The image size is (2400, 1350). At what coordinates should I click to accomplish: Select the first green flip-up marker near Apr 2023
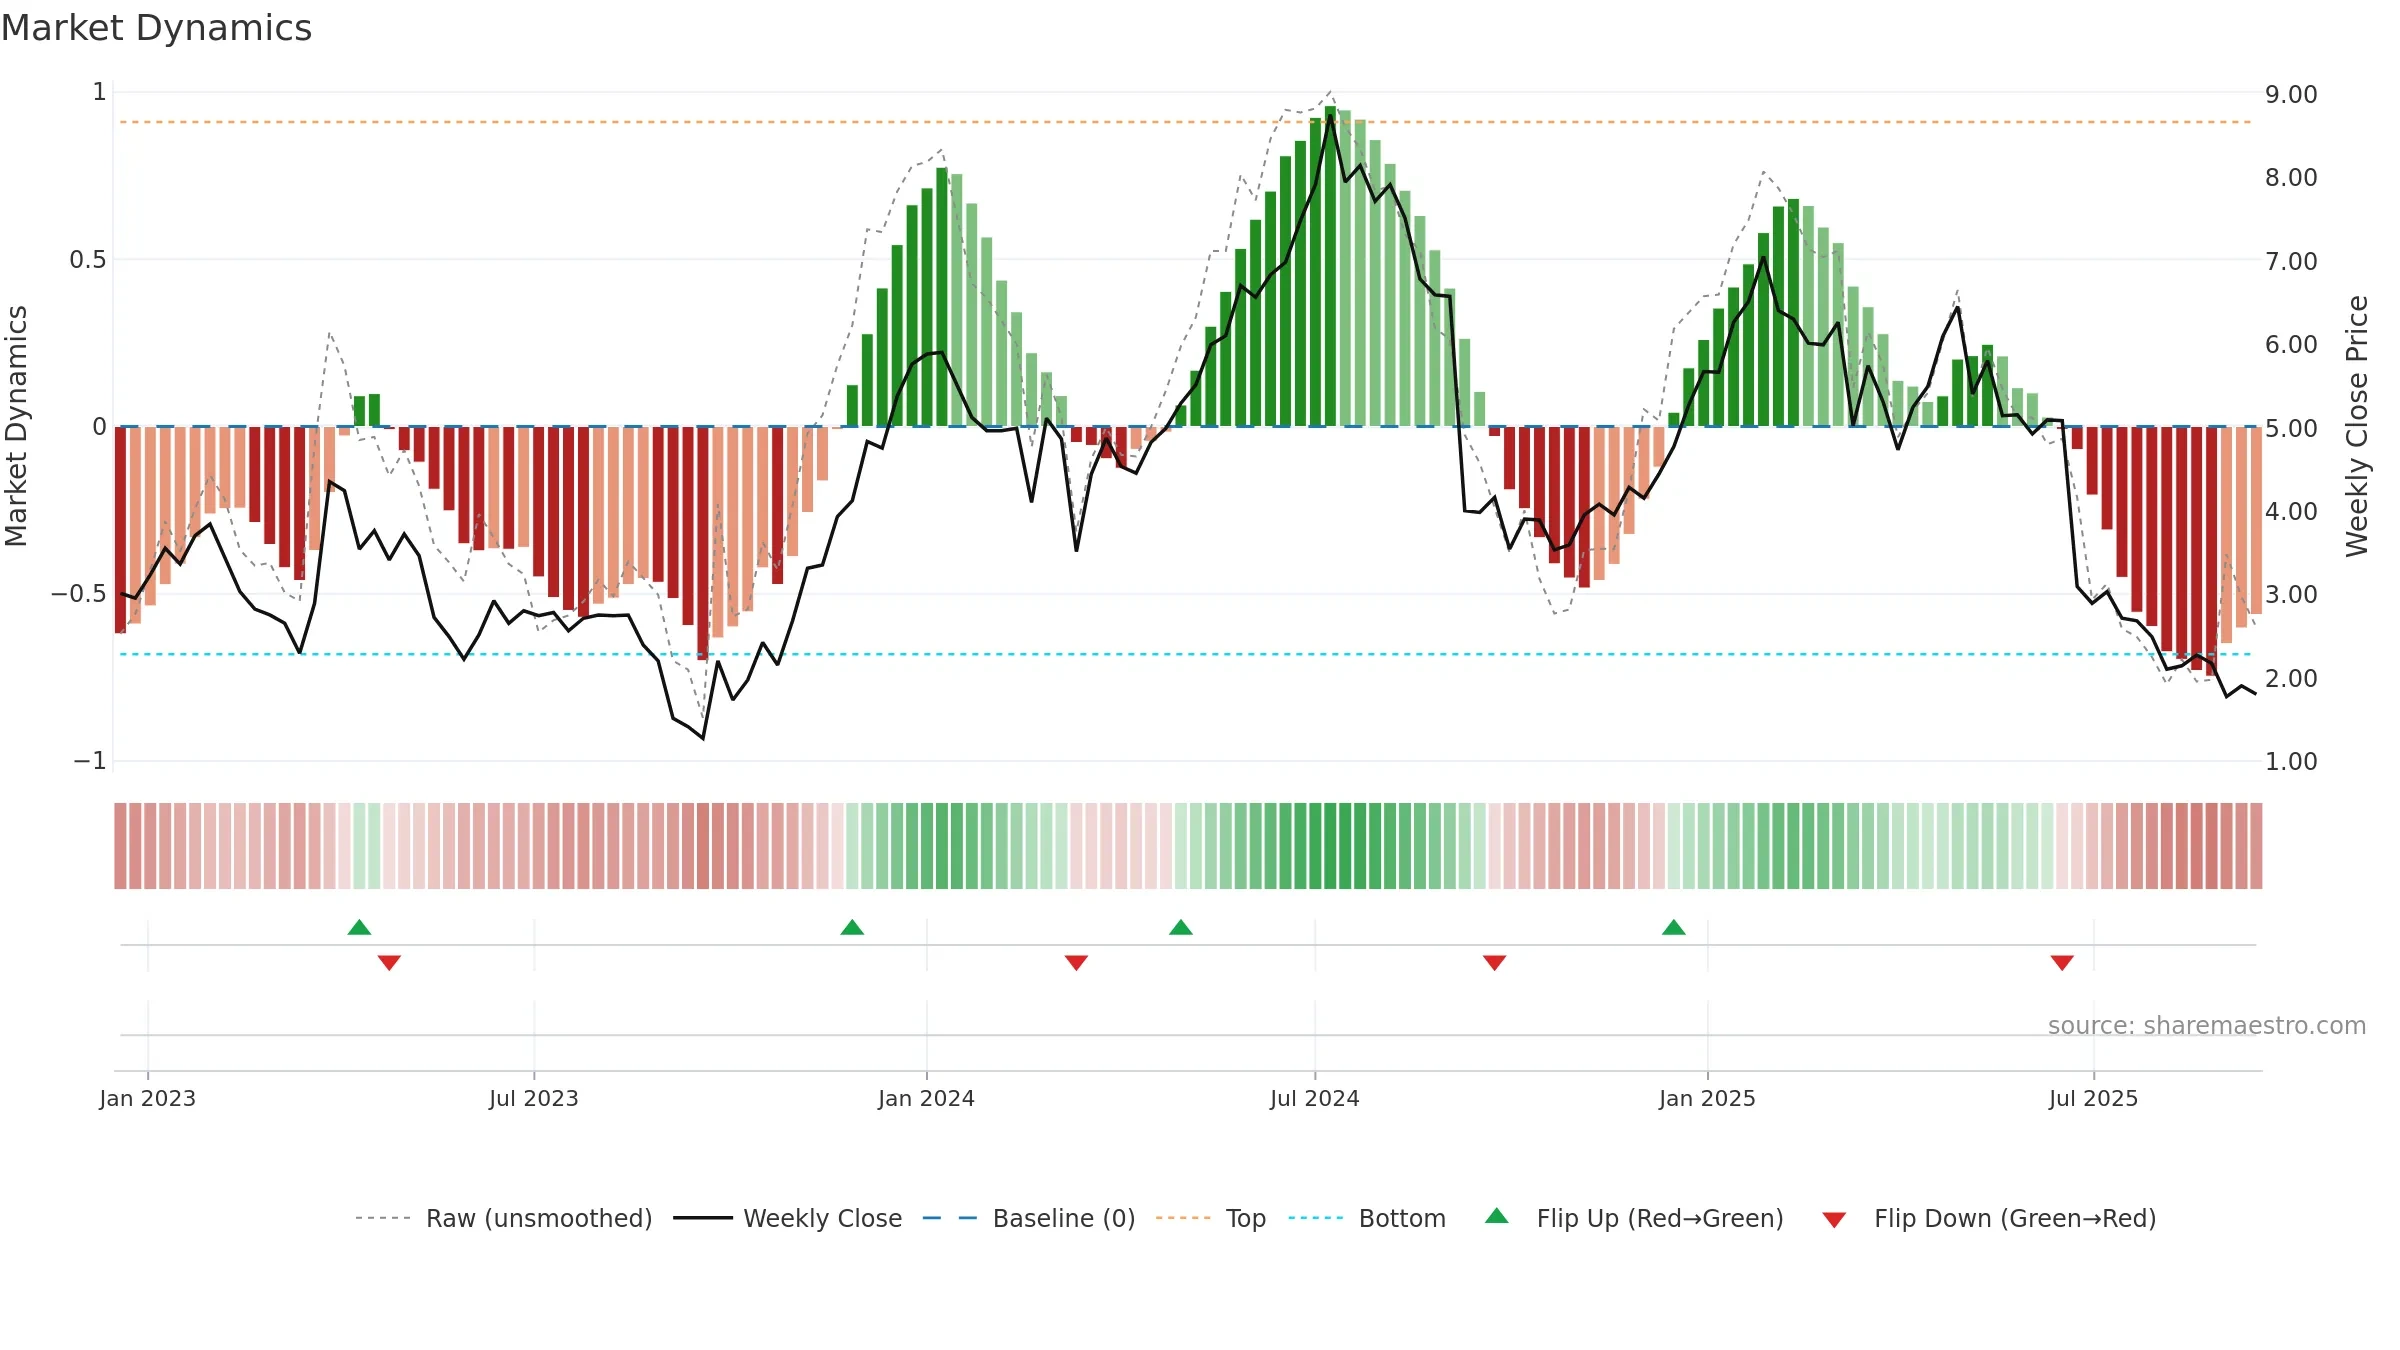[359, 927]
